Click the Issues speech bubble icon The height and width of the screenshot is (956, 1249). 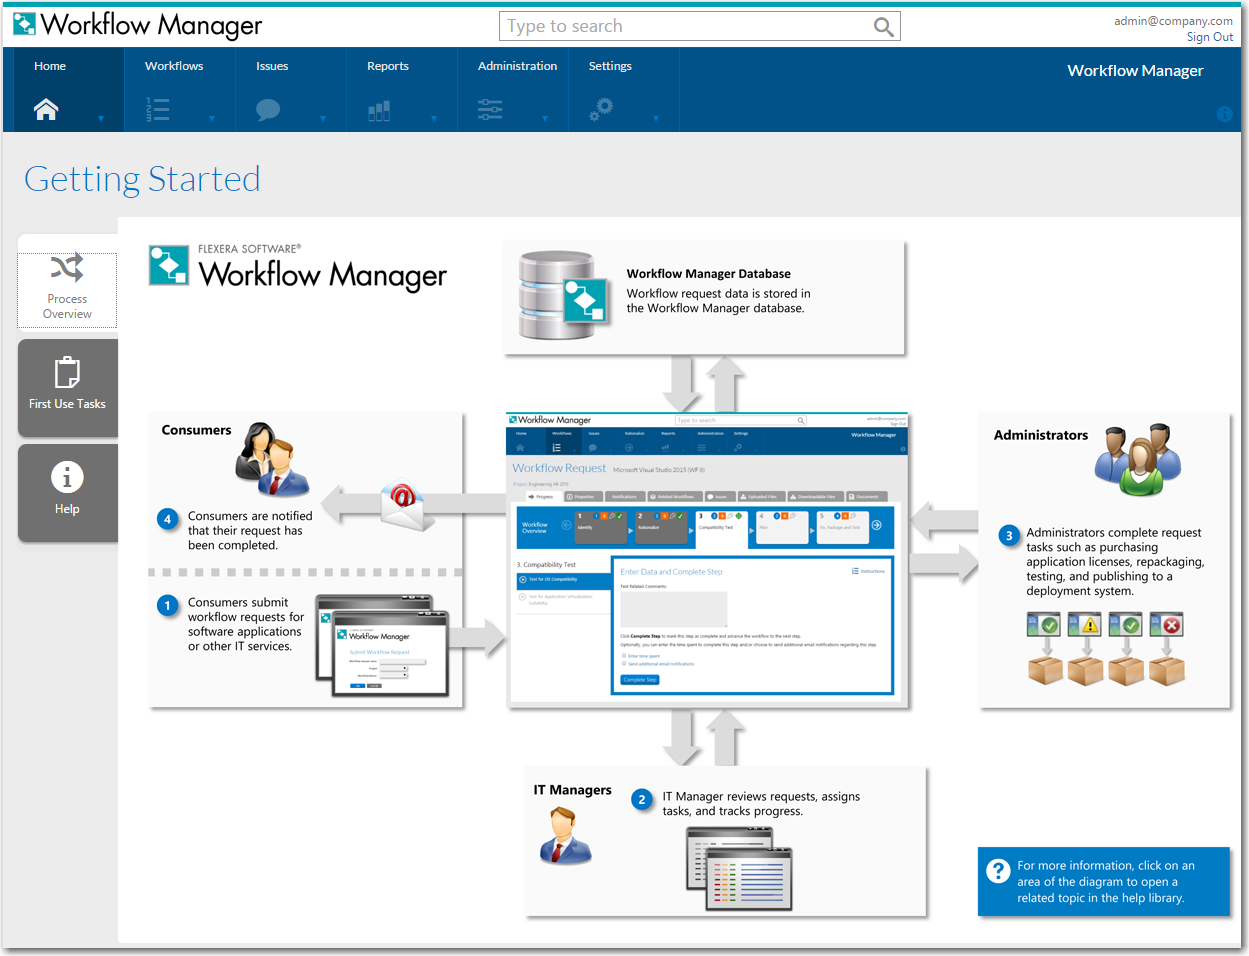pyautogui.click(x=268, y=110)
